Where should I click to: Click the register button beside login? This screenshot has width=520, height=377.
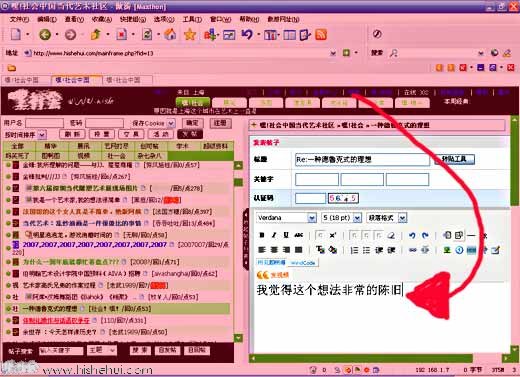(x=220, y=123)
